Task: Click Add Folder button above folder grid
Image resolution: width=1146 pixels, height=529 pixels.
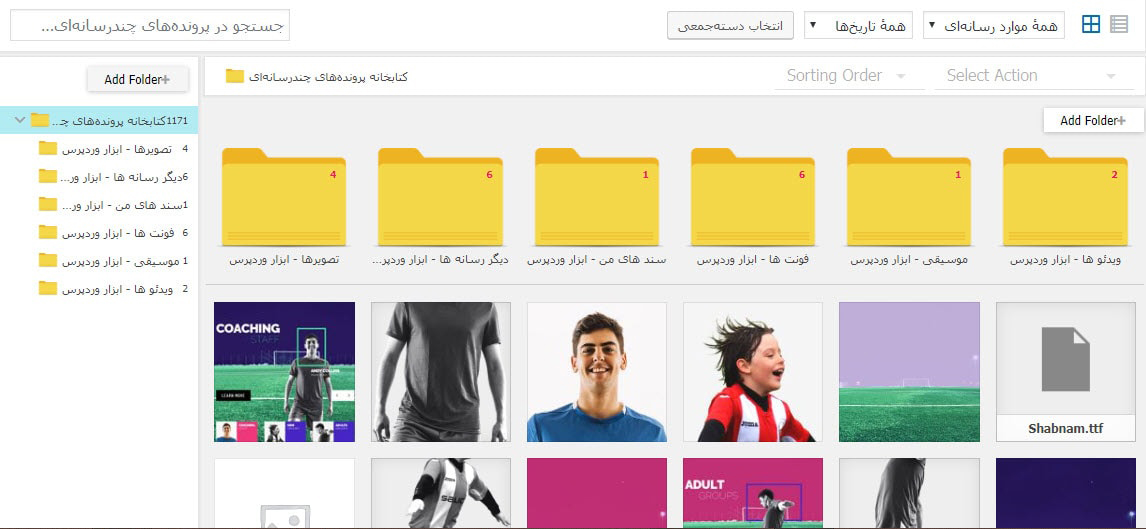Action: (x=1093, y=121)
